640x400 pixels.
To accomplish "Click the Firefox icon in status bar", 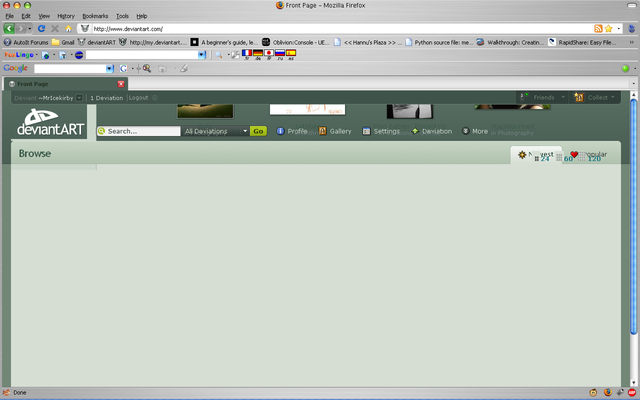I will pos(607,393).
